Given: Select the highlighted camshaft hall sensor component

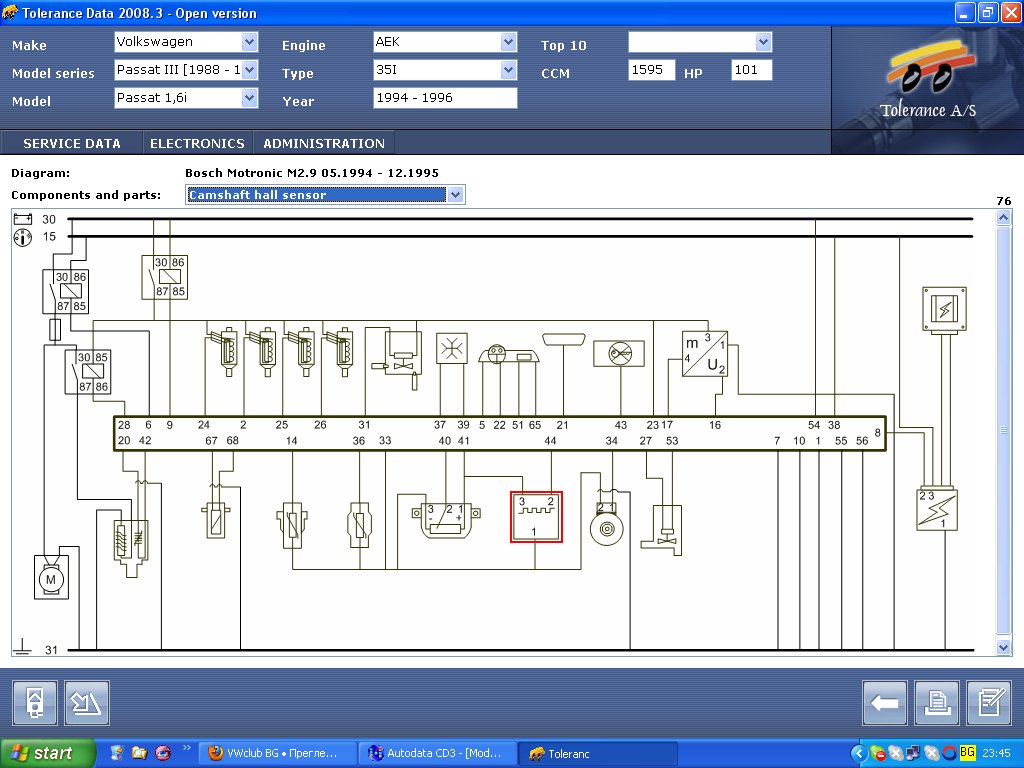Looking at the screenshot, I should click(536, 517).
